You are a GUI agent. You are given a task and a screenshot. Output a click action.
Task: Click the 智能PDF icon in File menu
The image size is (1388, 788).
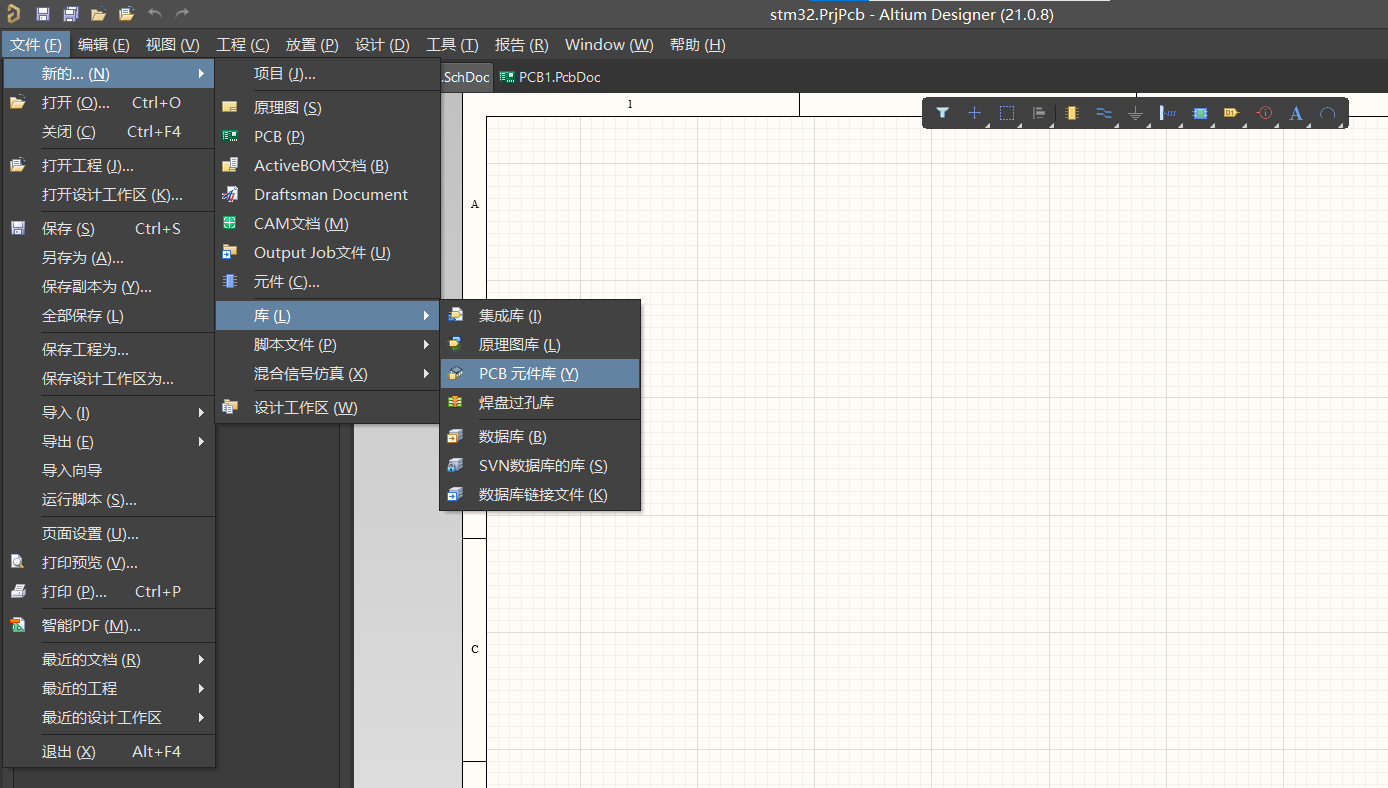tap(18, 625)
